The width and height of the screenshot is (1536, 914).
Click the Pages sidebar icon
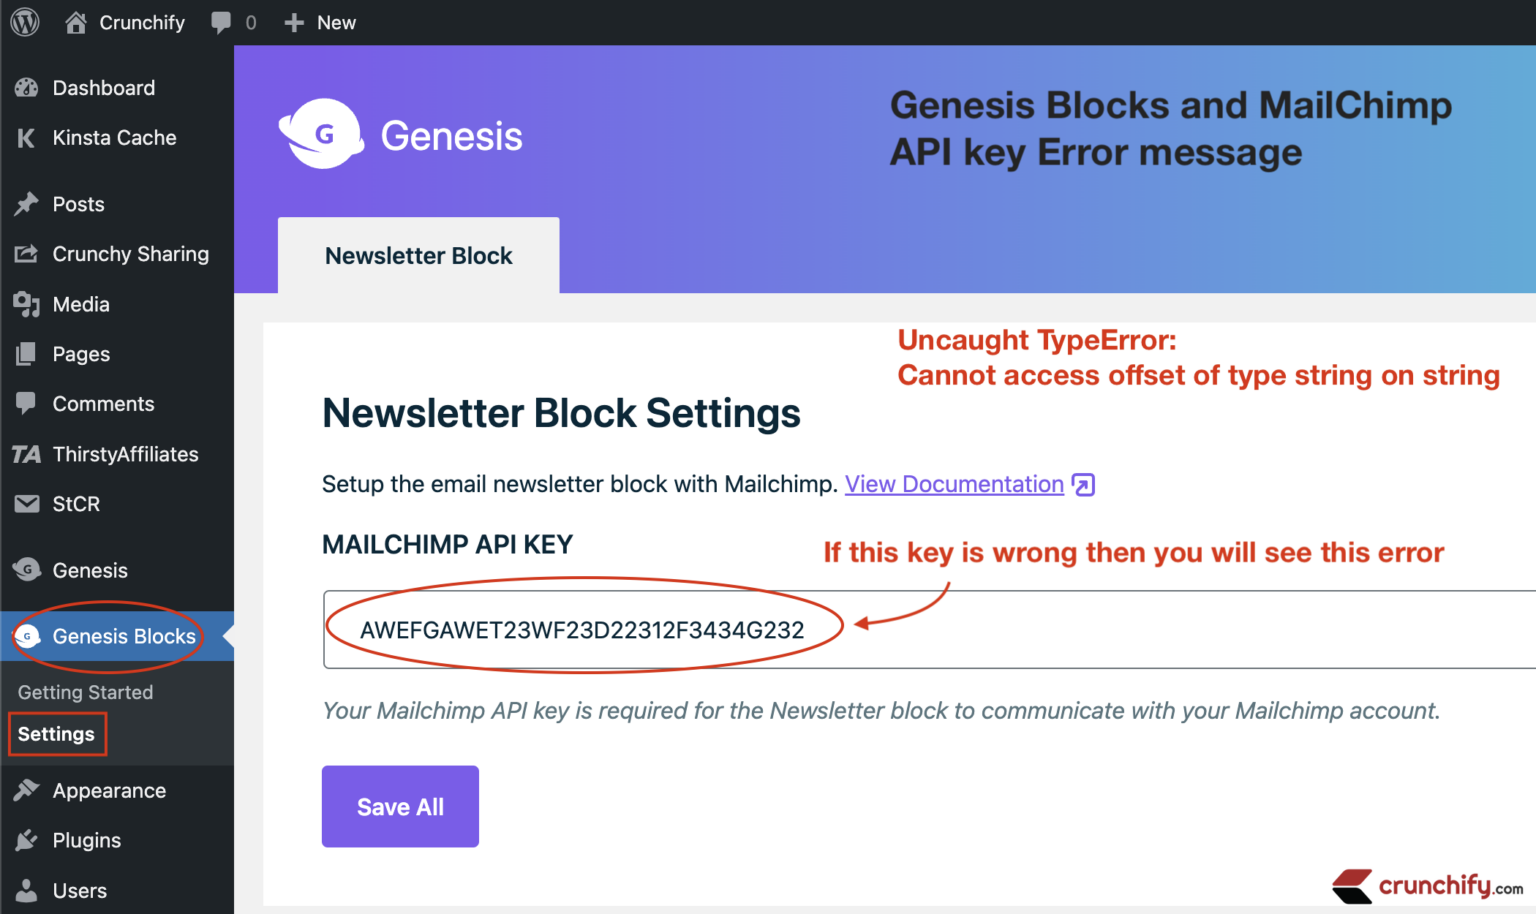(x=26, y=354)
